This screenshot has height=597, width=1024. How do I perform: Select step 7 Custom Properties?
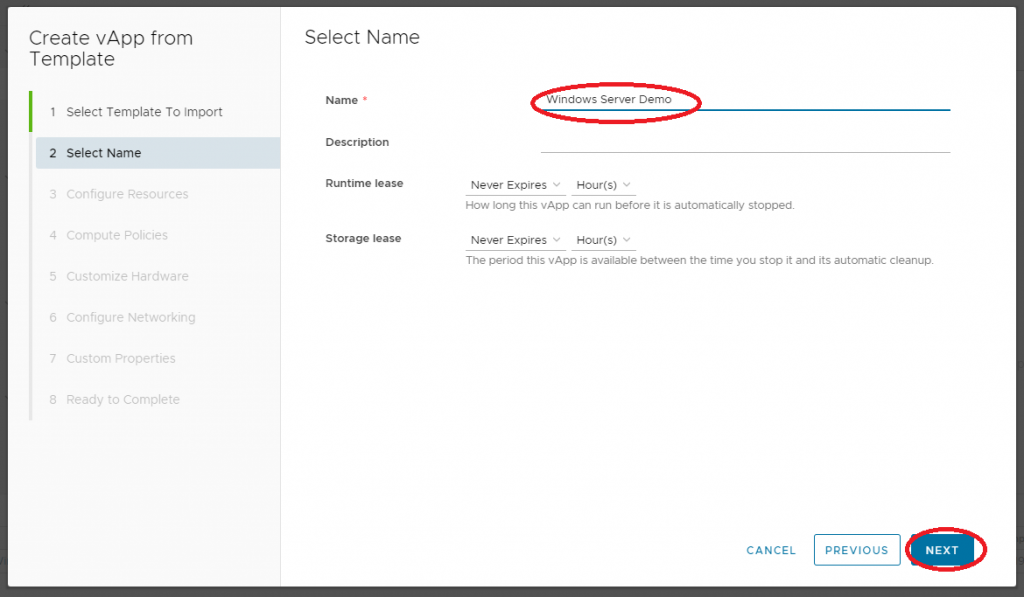(158, 359)
